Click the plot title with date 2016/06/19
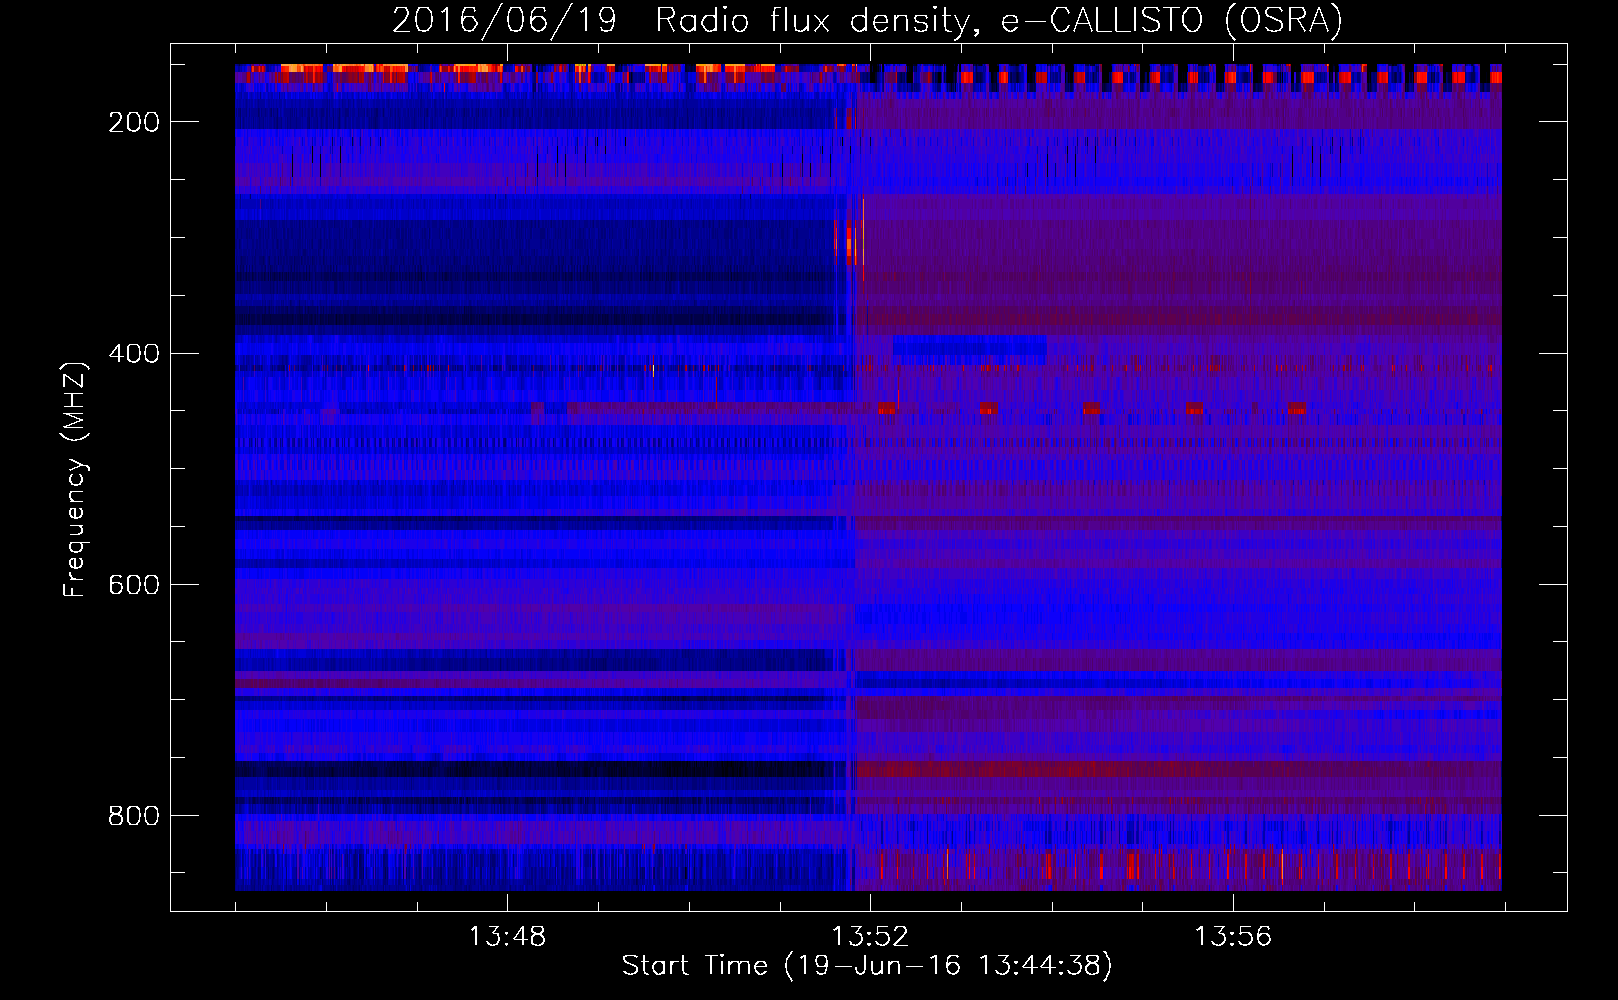This screenshot has height=1000, width=1618. tap(867, 20)
